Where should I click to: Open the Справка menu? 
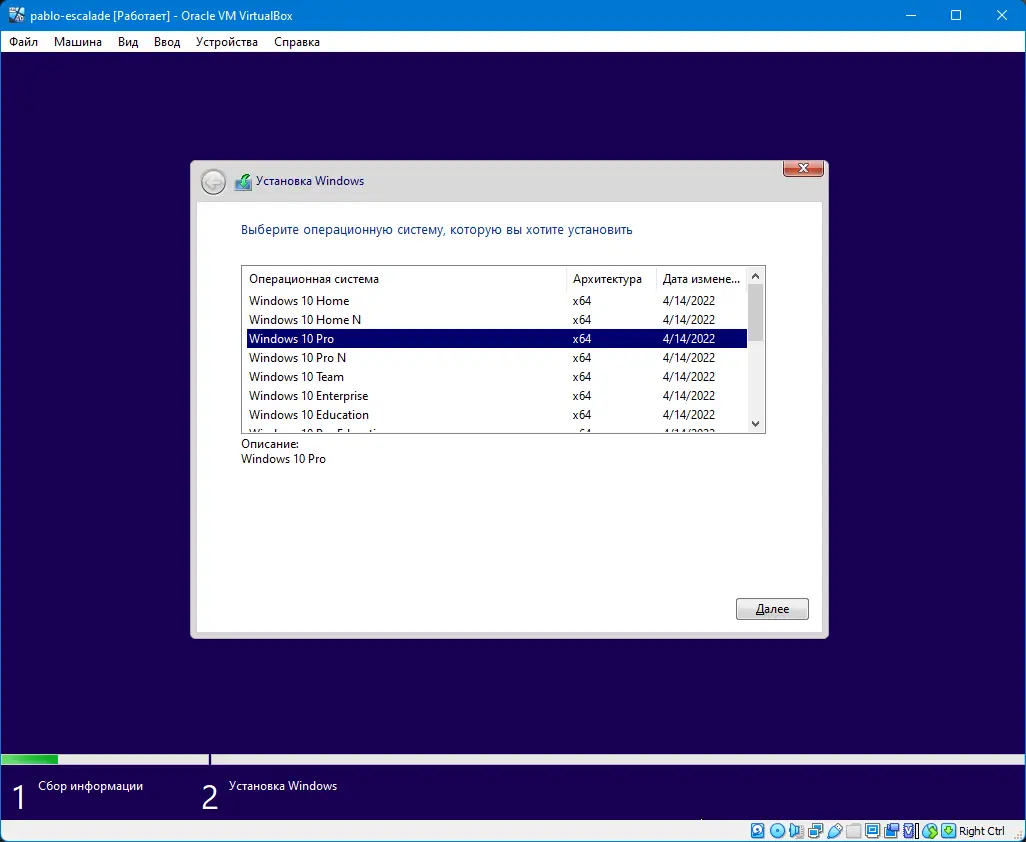point(297,42)
